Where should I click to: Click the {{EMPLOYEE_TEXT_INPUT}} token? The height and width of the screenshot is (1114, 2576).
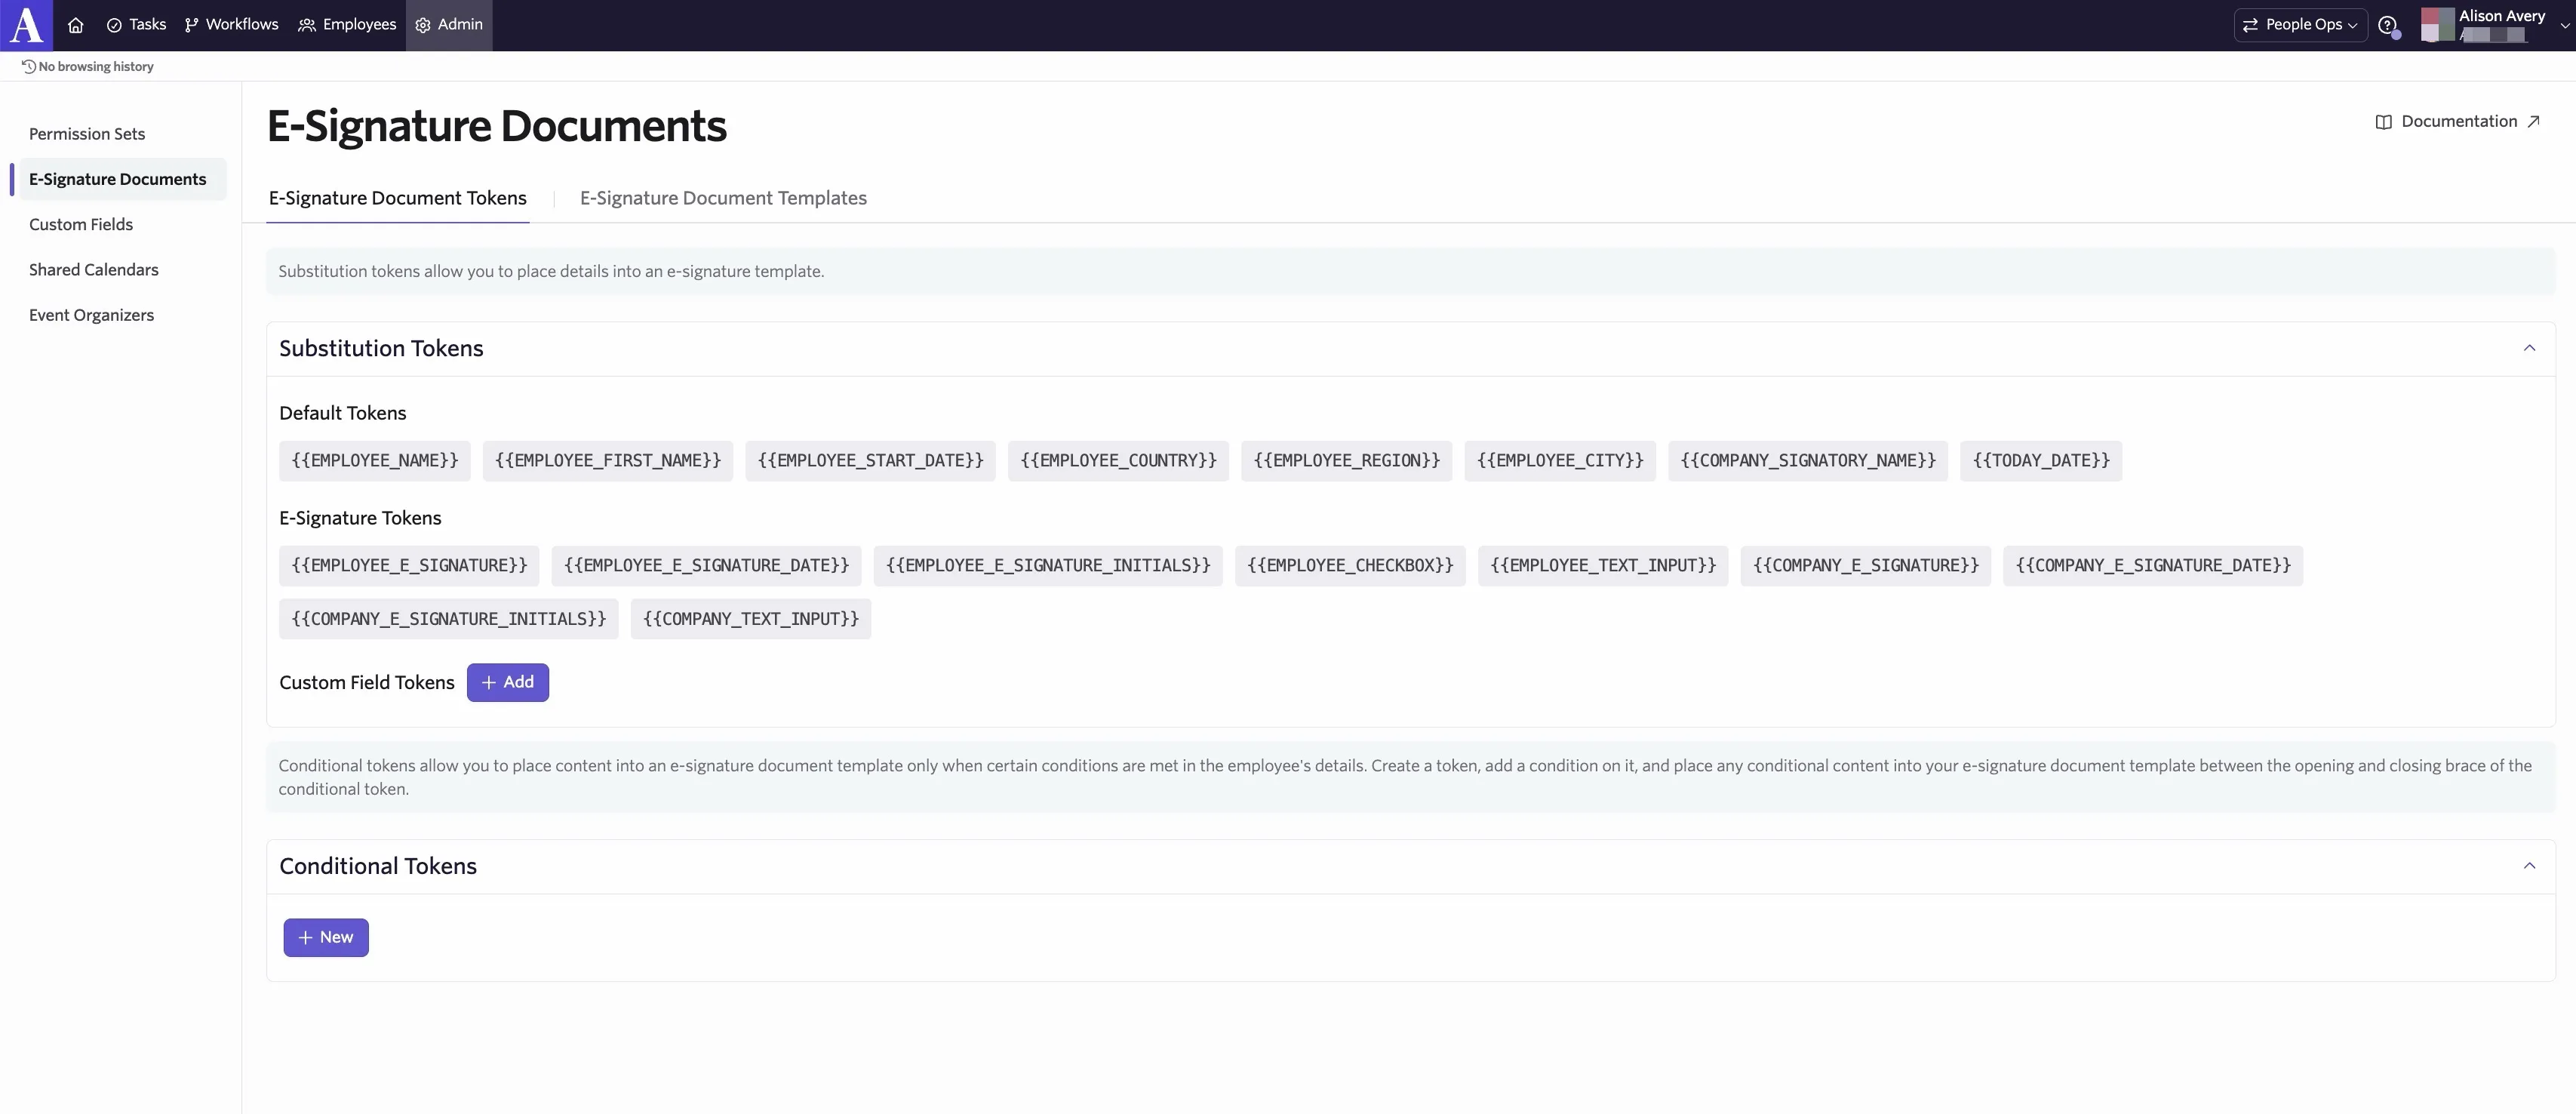pos(1603,566)
